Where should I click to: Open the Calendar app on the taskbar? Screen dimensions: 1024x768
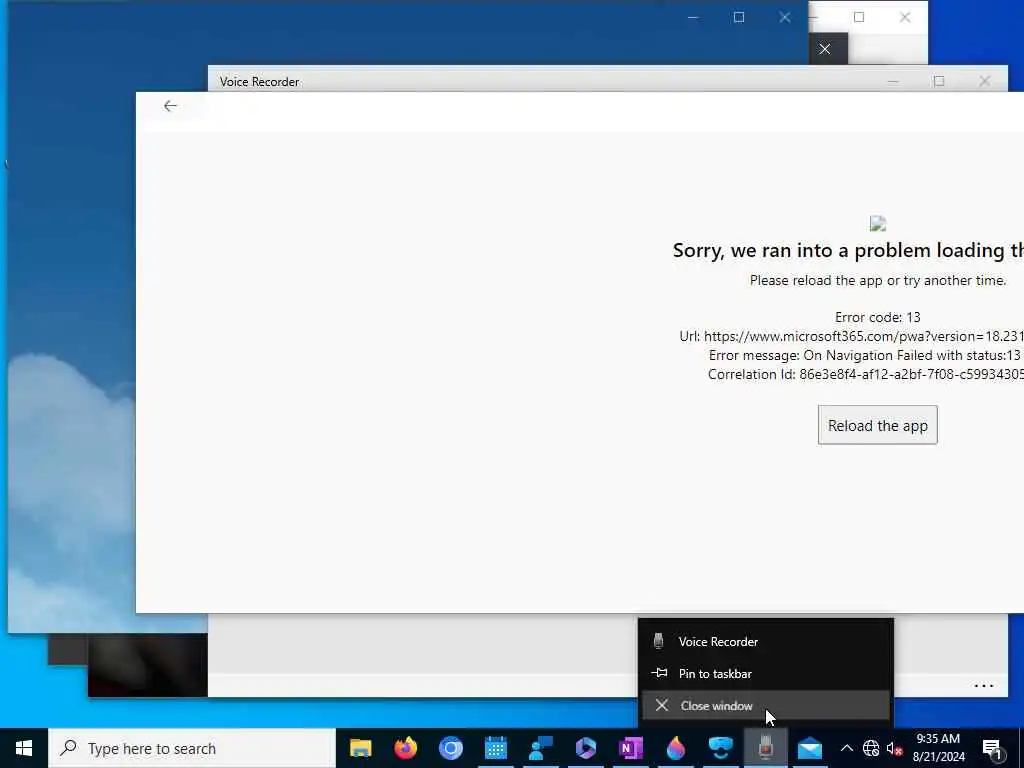(x=496, y=748)
